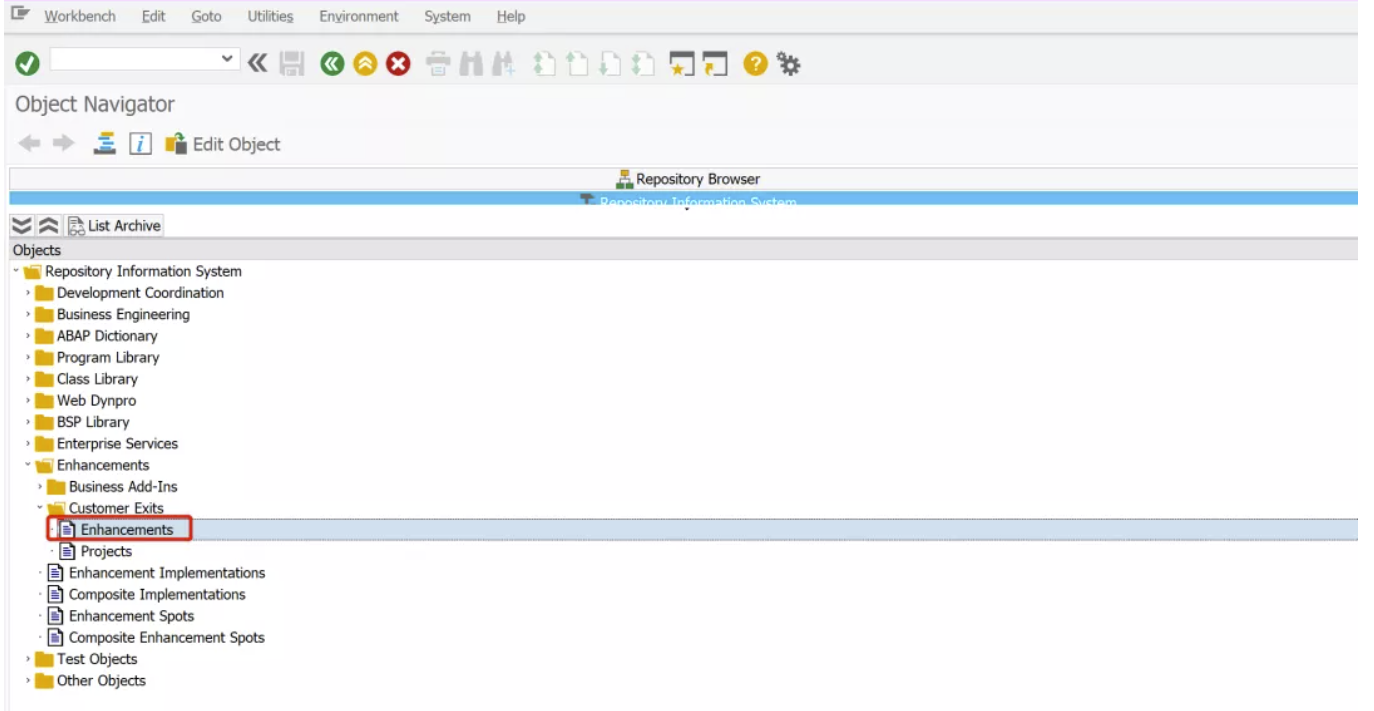This screenshot has height=711, width=1374.
Task: Open a new GUI window icon
Action: tap(682, 64)
